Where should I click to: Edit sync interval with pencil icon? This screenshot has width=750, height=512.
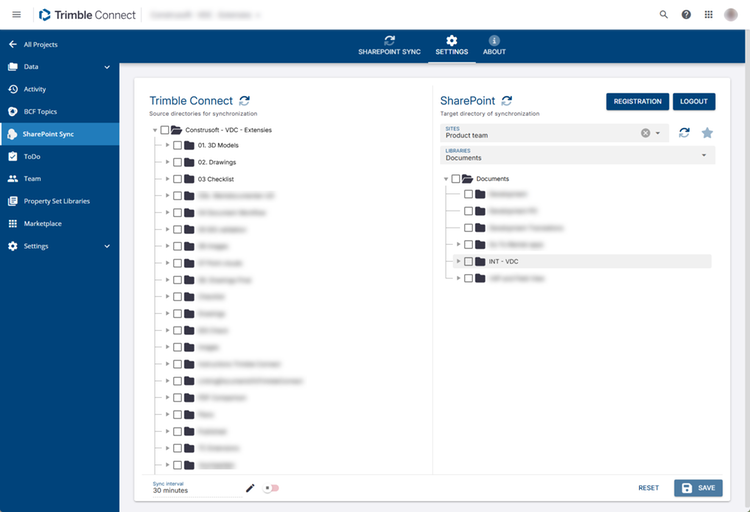tap(250, 488)
